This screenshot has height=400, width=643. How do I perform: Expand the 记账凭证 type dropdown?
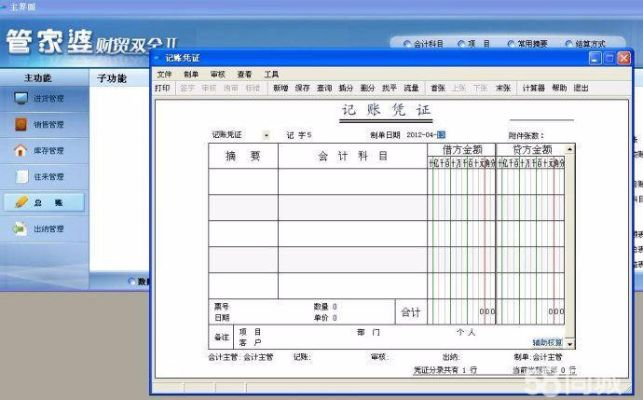[267, 135]
